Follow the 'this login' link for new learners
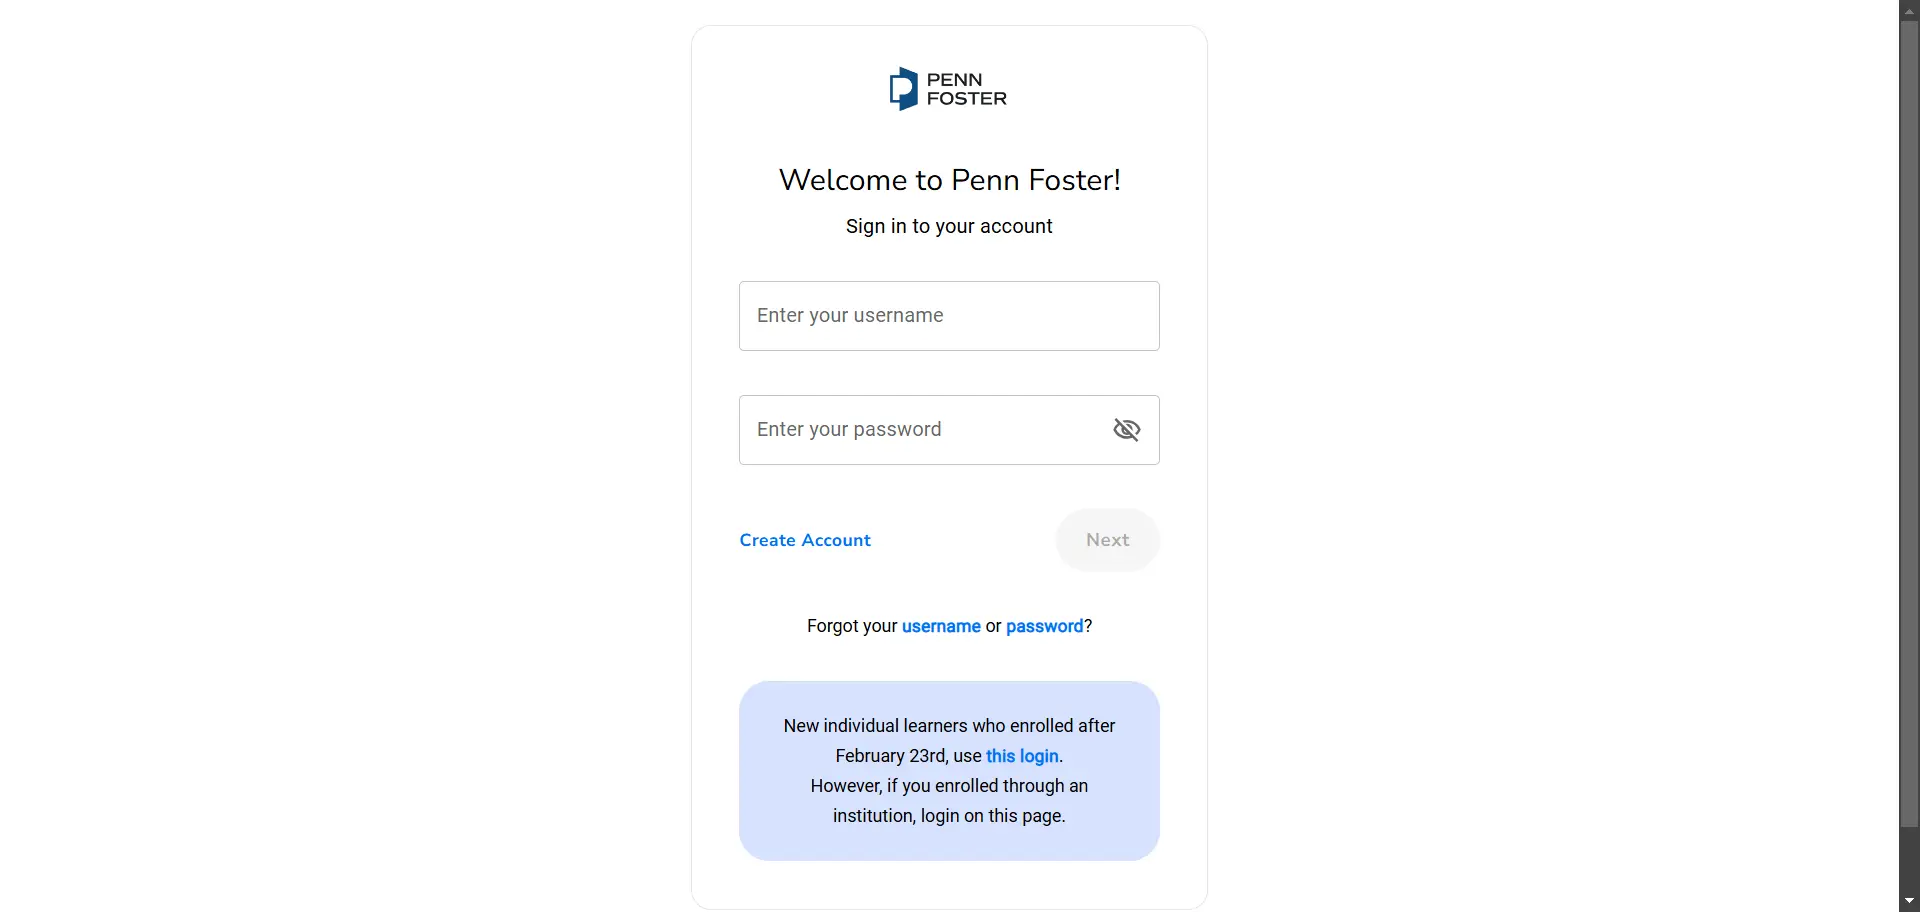The width and height of the screenshot is (1920, 912). click(1021, 756)
